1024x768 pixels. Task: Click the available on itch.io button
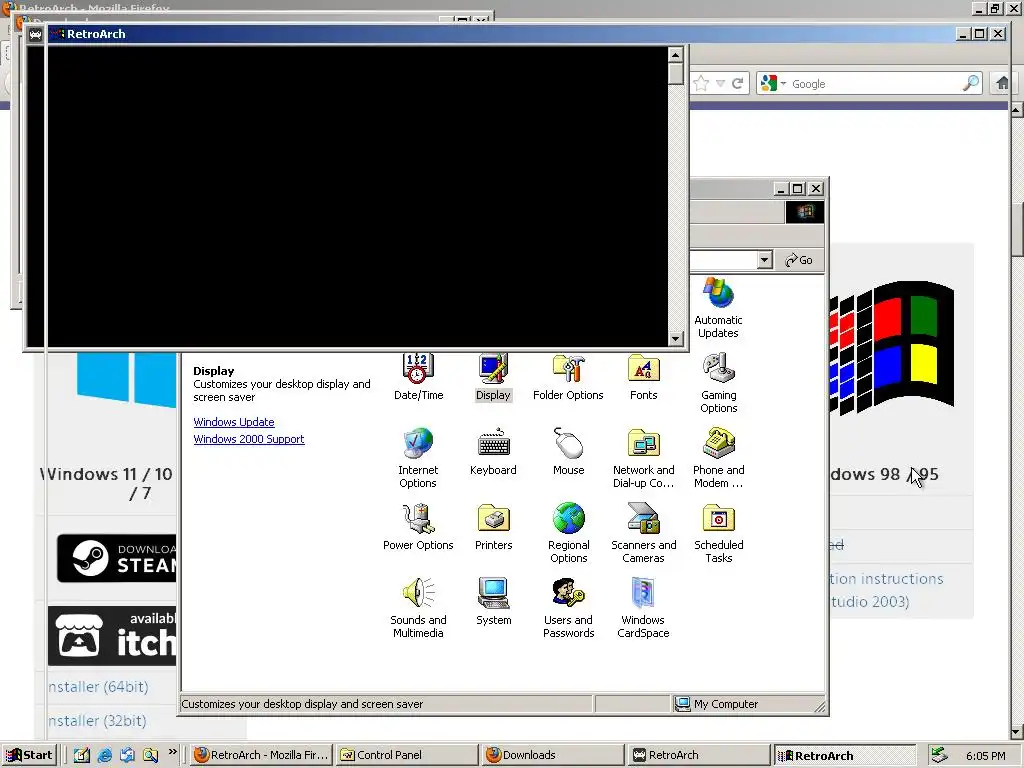tap(112, 636)
